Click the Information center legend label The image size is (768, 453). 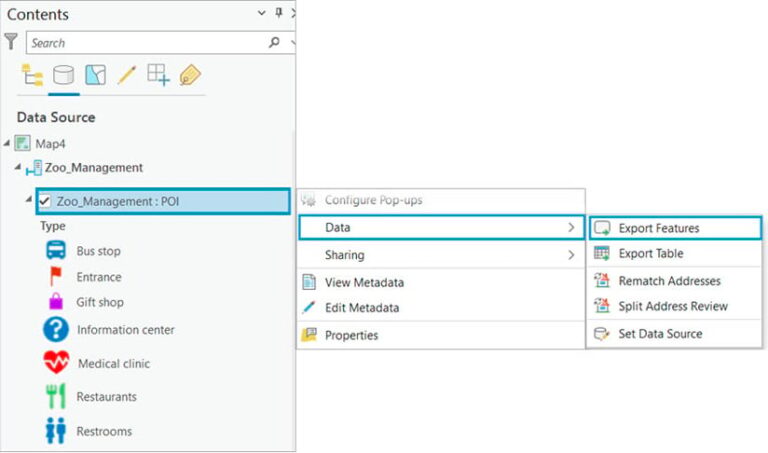[125, 330]
